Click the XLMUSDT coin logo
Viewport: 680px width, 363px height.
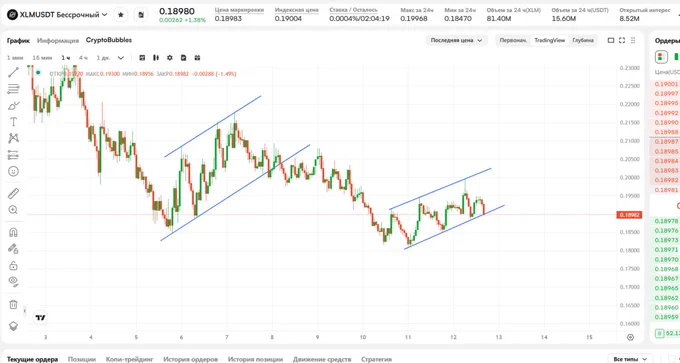pos(12,15)
